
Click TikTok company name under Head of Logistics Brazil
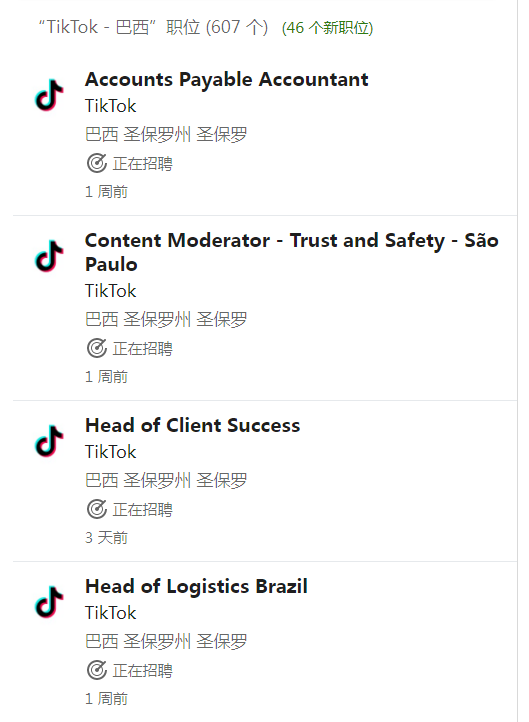coord(110,613)
